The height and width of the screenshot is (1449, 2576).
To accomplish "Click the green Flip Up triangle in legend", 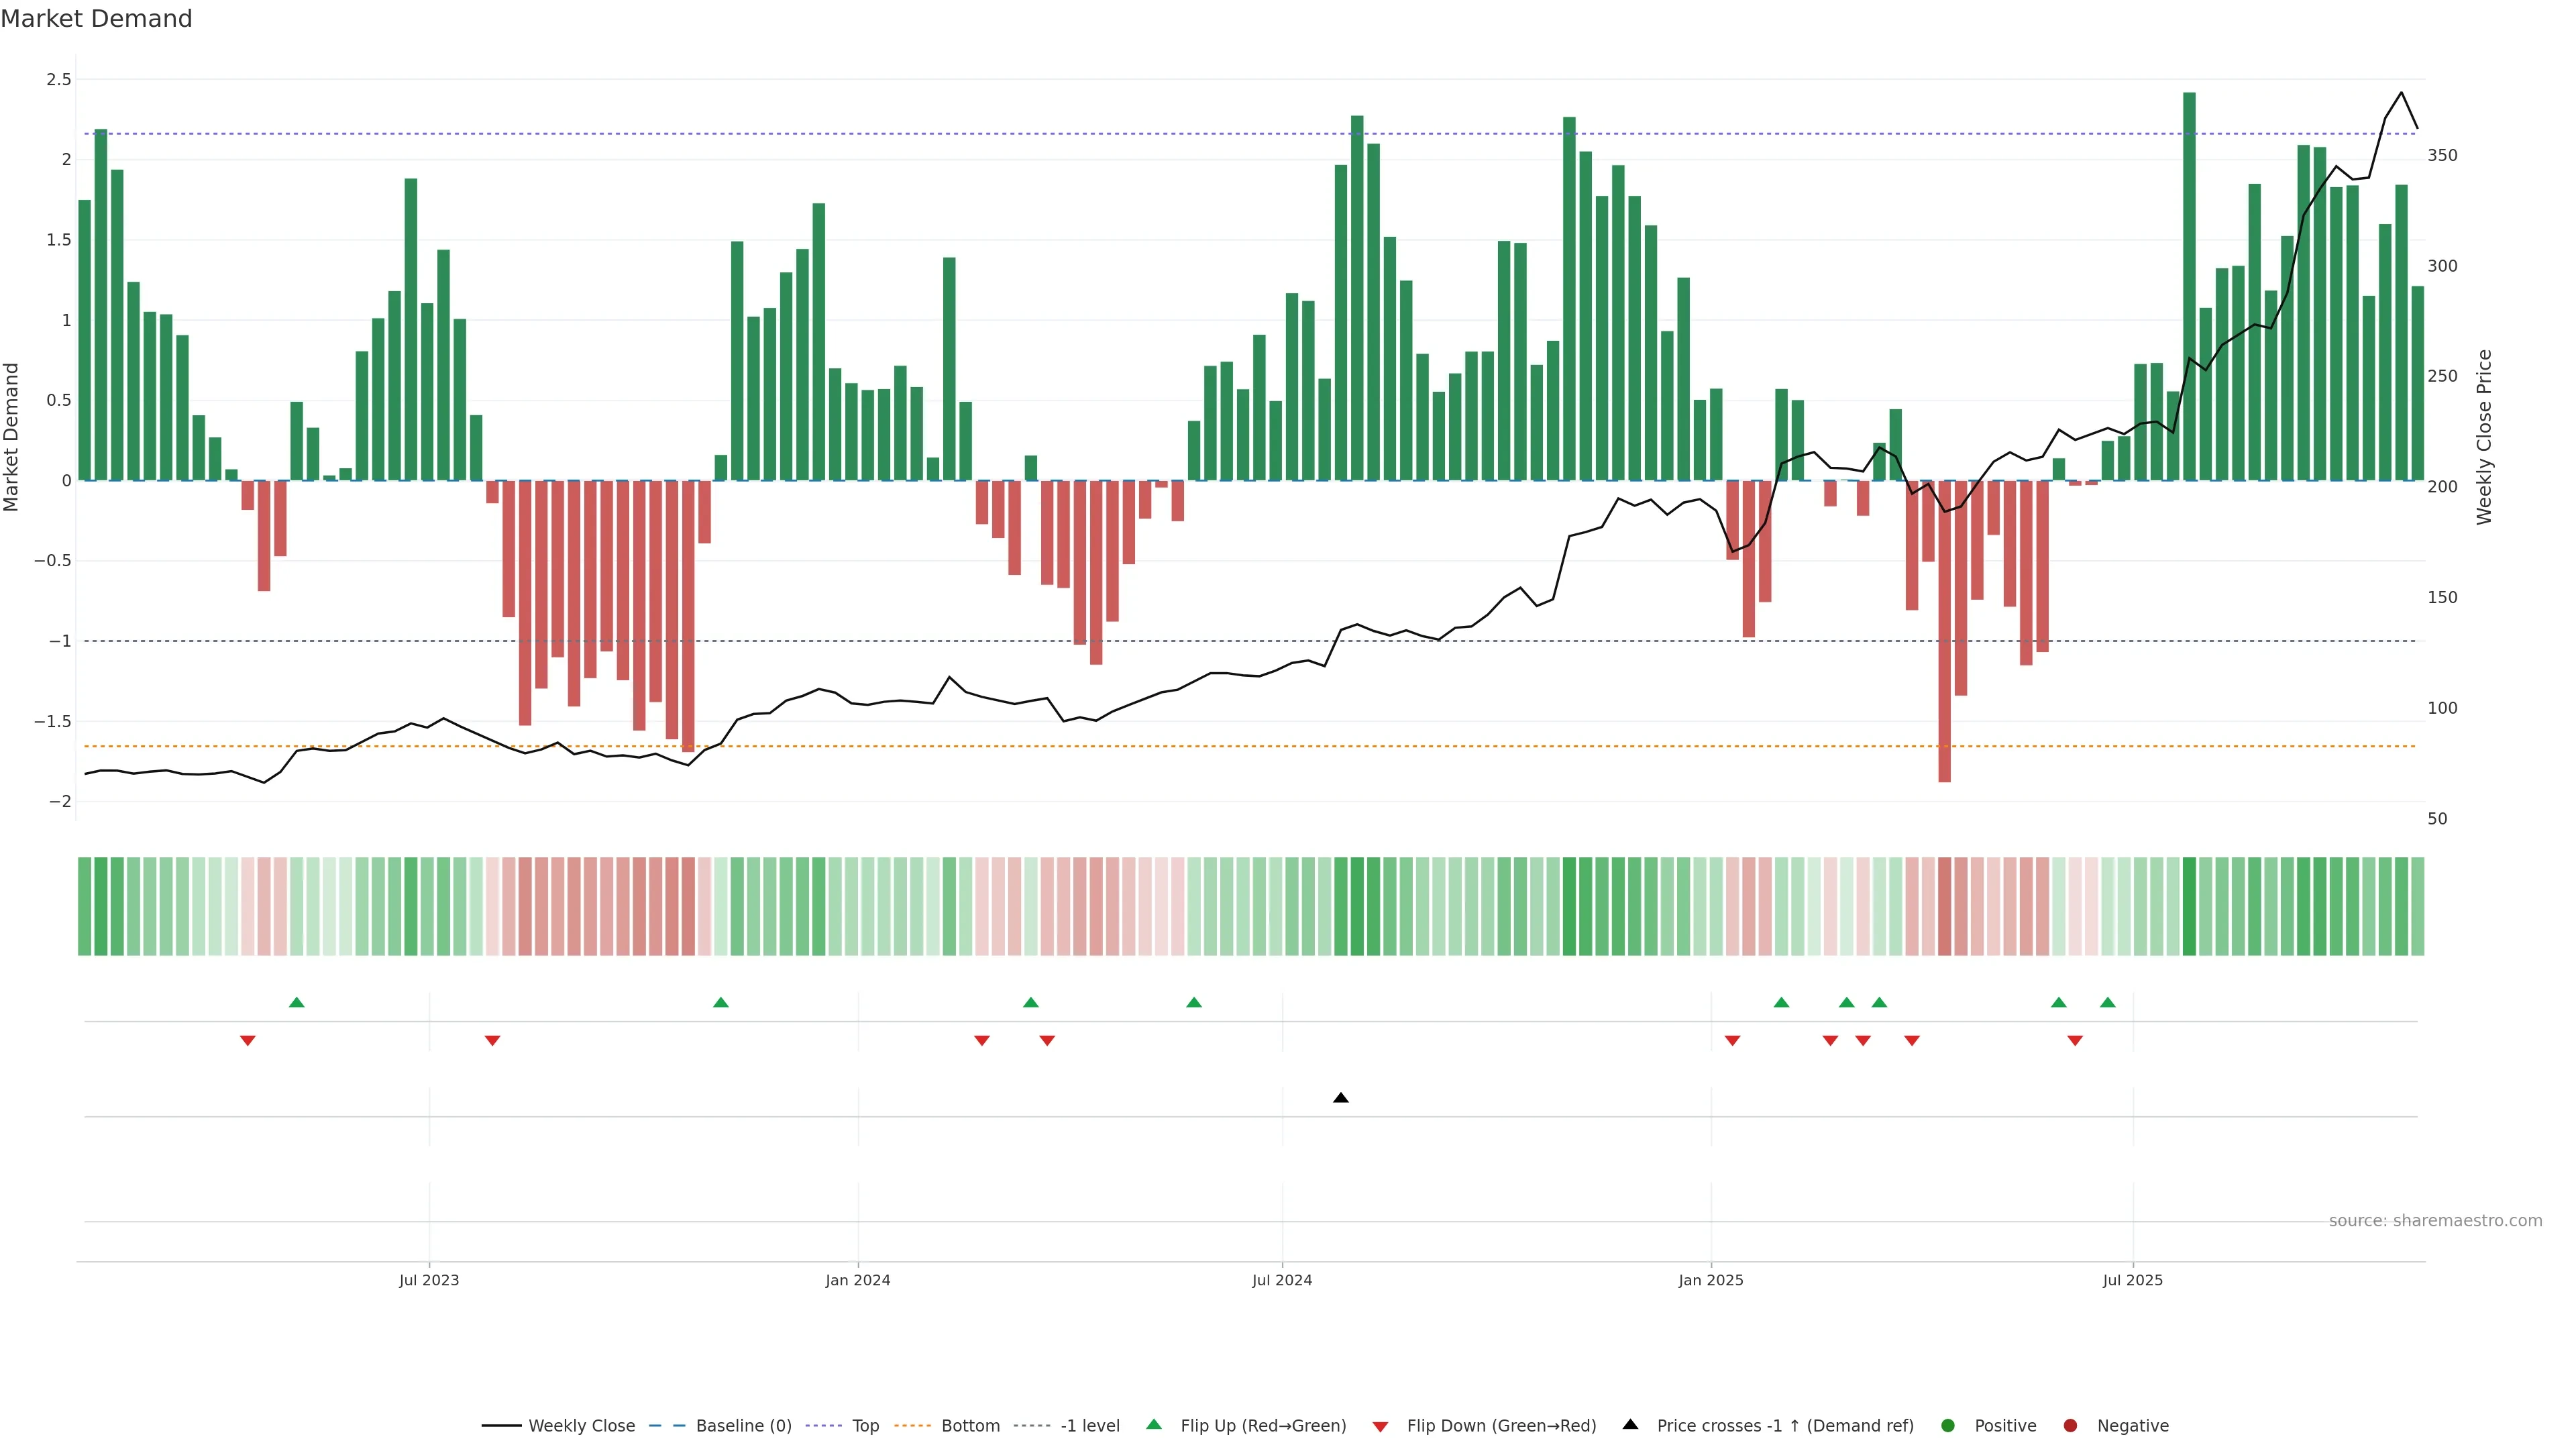I will point(1154,1425).
